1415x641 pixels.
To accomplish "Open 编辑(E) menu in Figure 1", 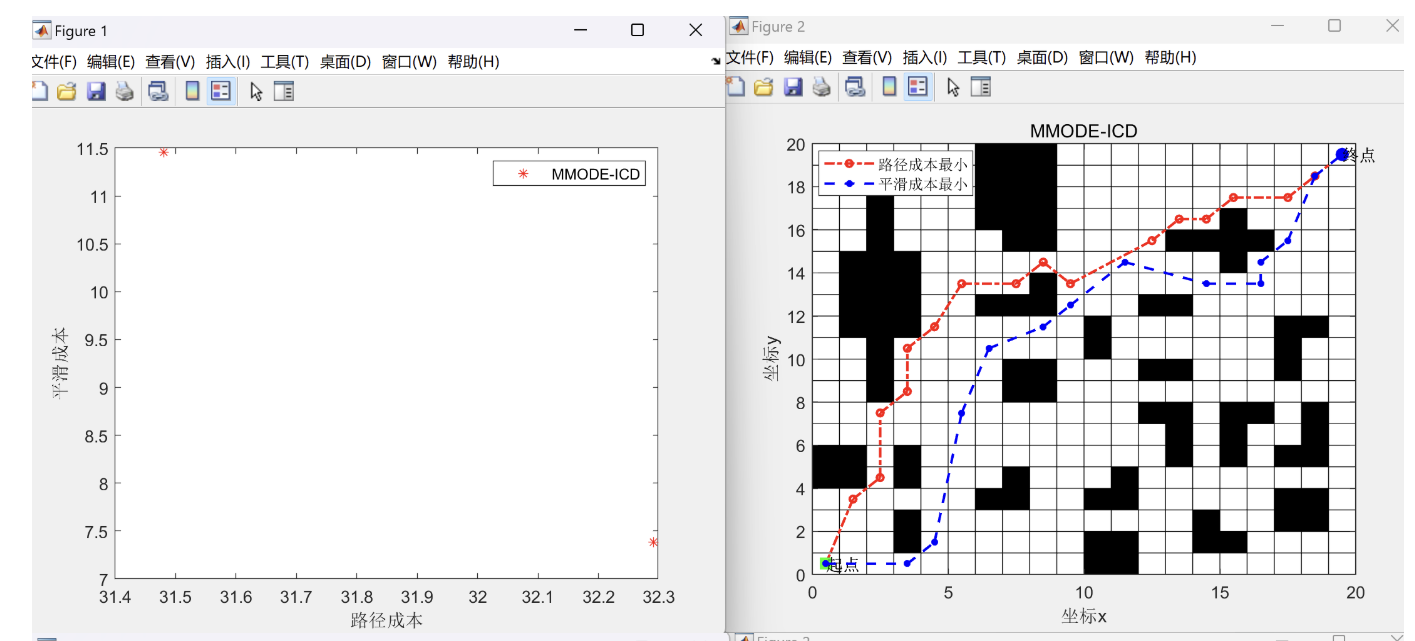I will (112, 62).
